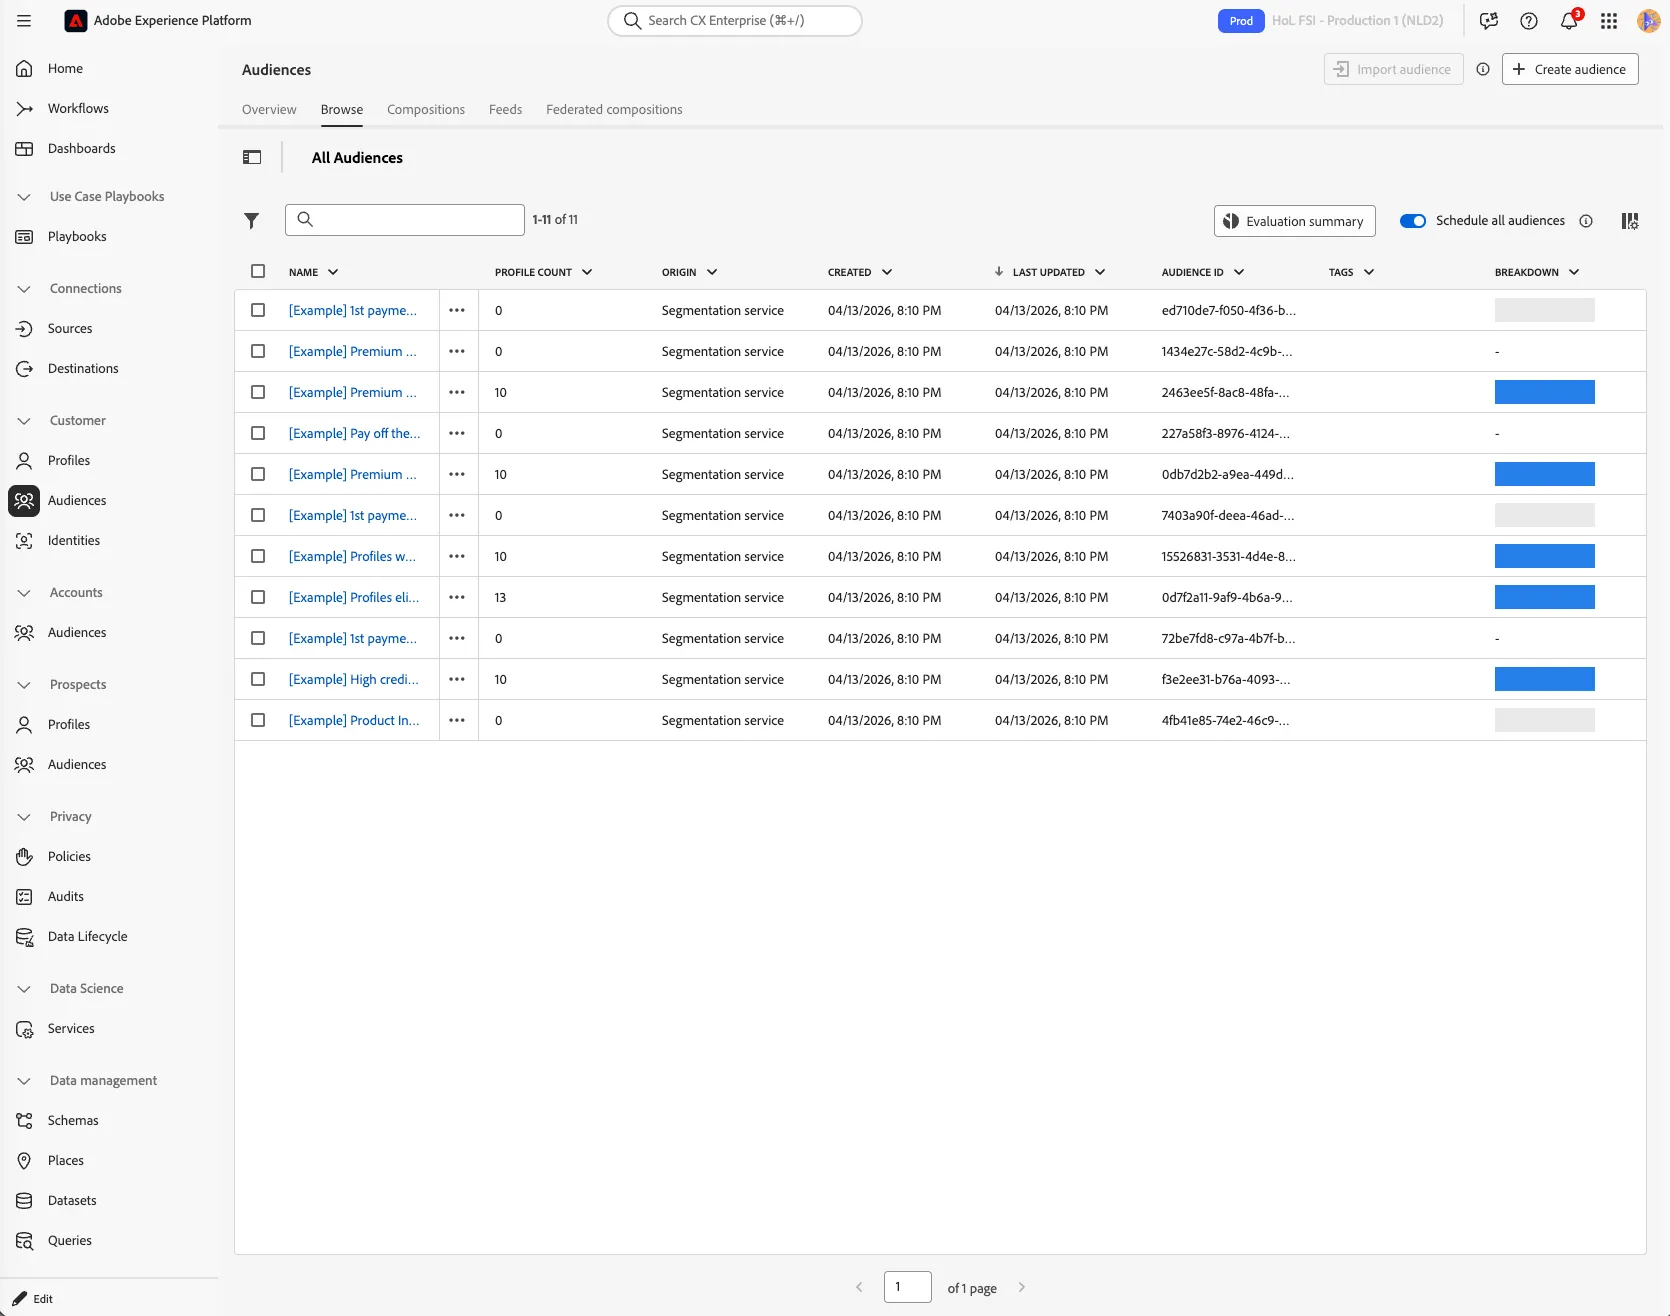Switch to the Feeds tab
This screenshot has width=1670, height=1316.
505,109
